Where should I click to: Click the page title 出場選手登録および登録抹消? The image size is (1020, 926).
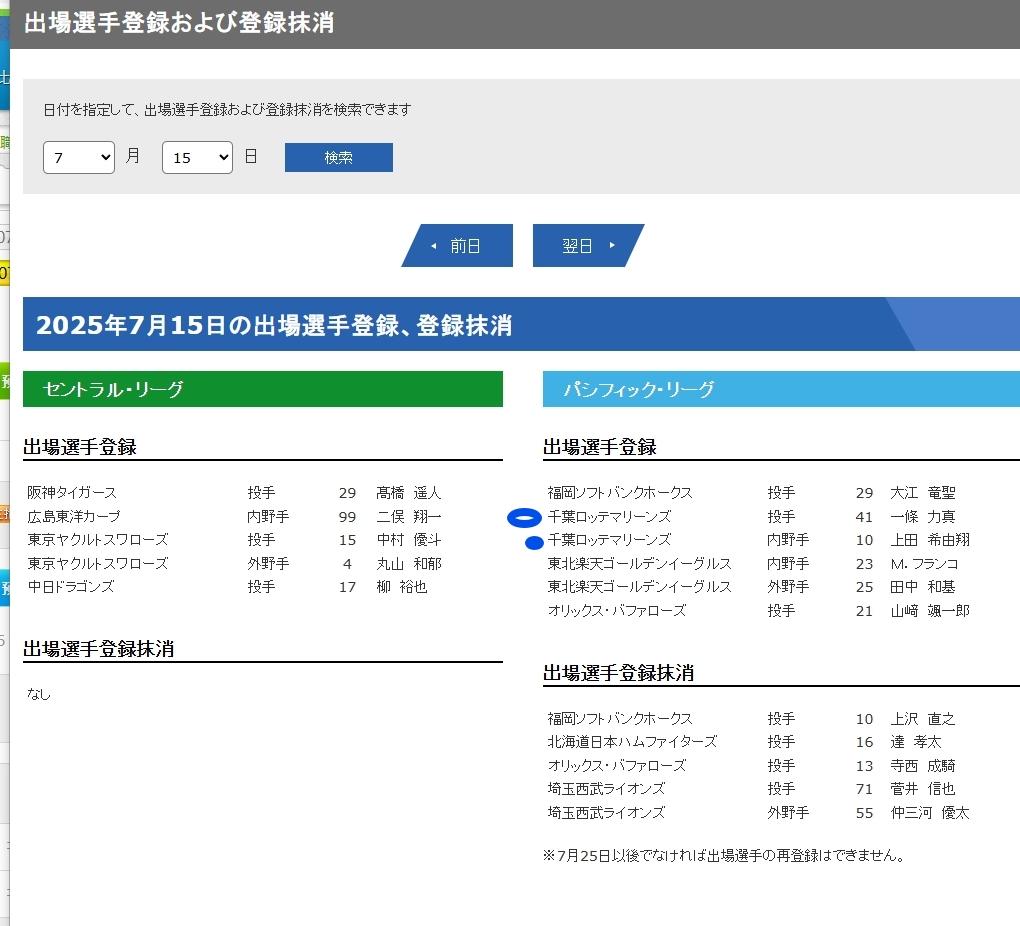179,23
